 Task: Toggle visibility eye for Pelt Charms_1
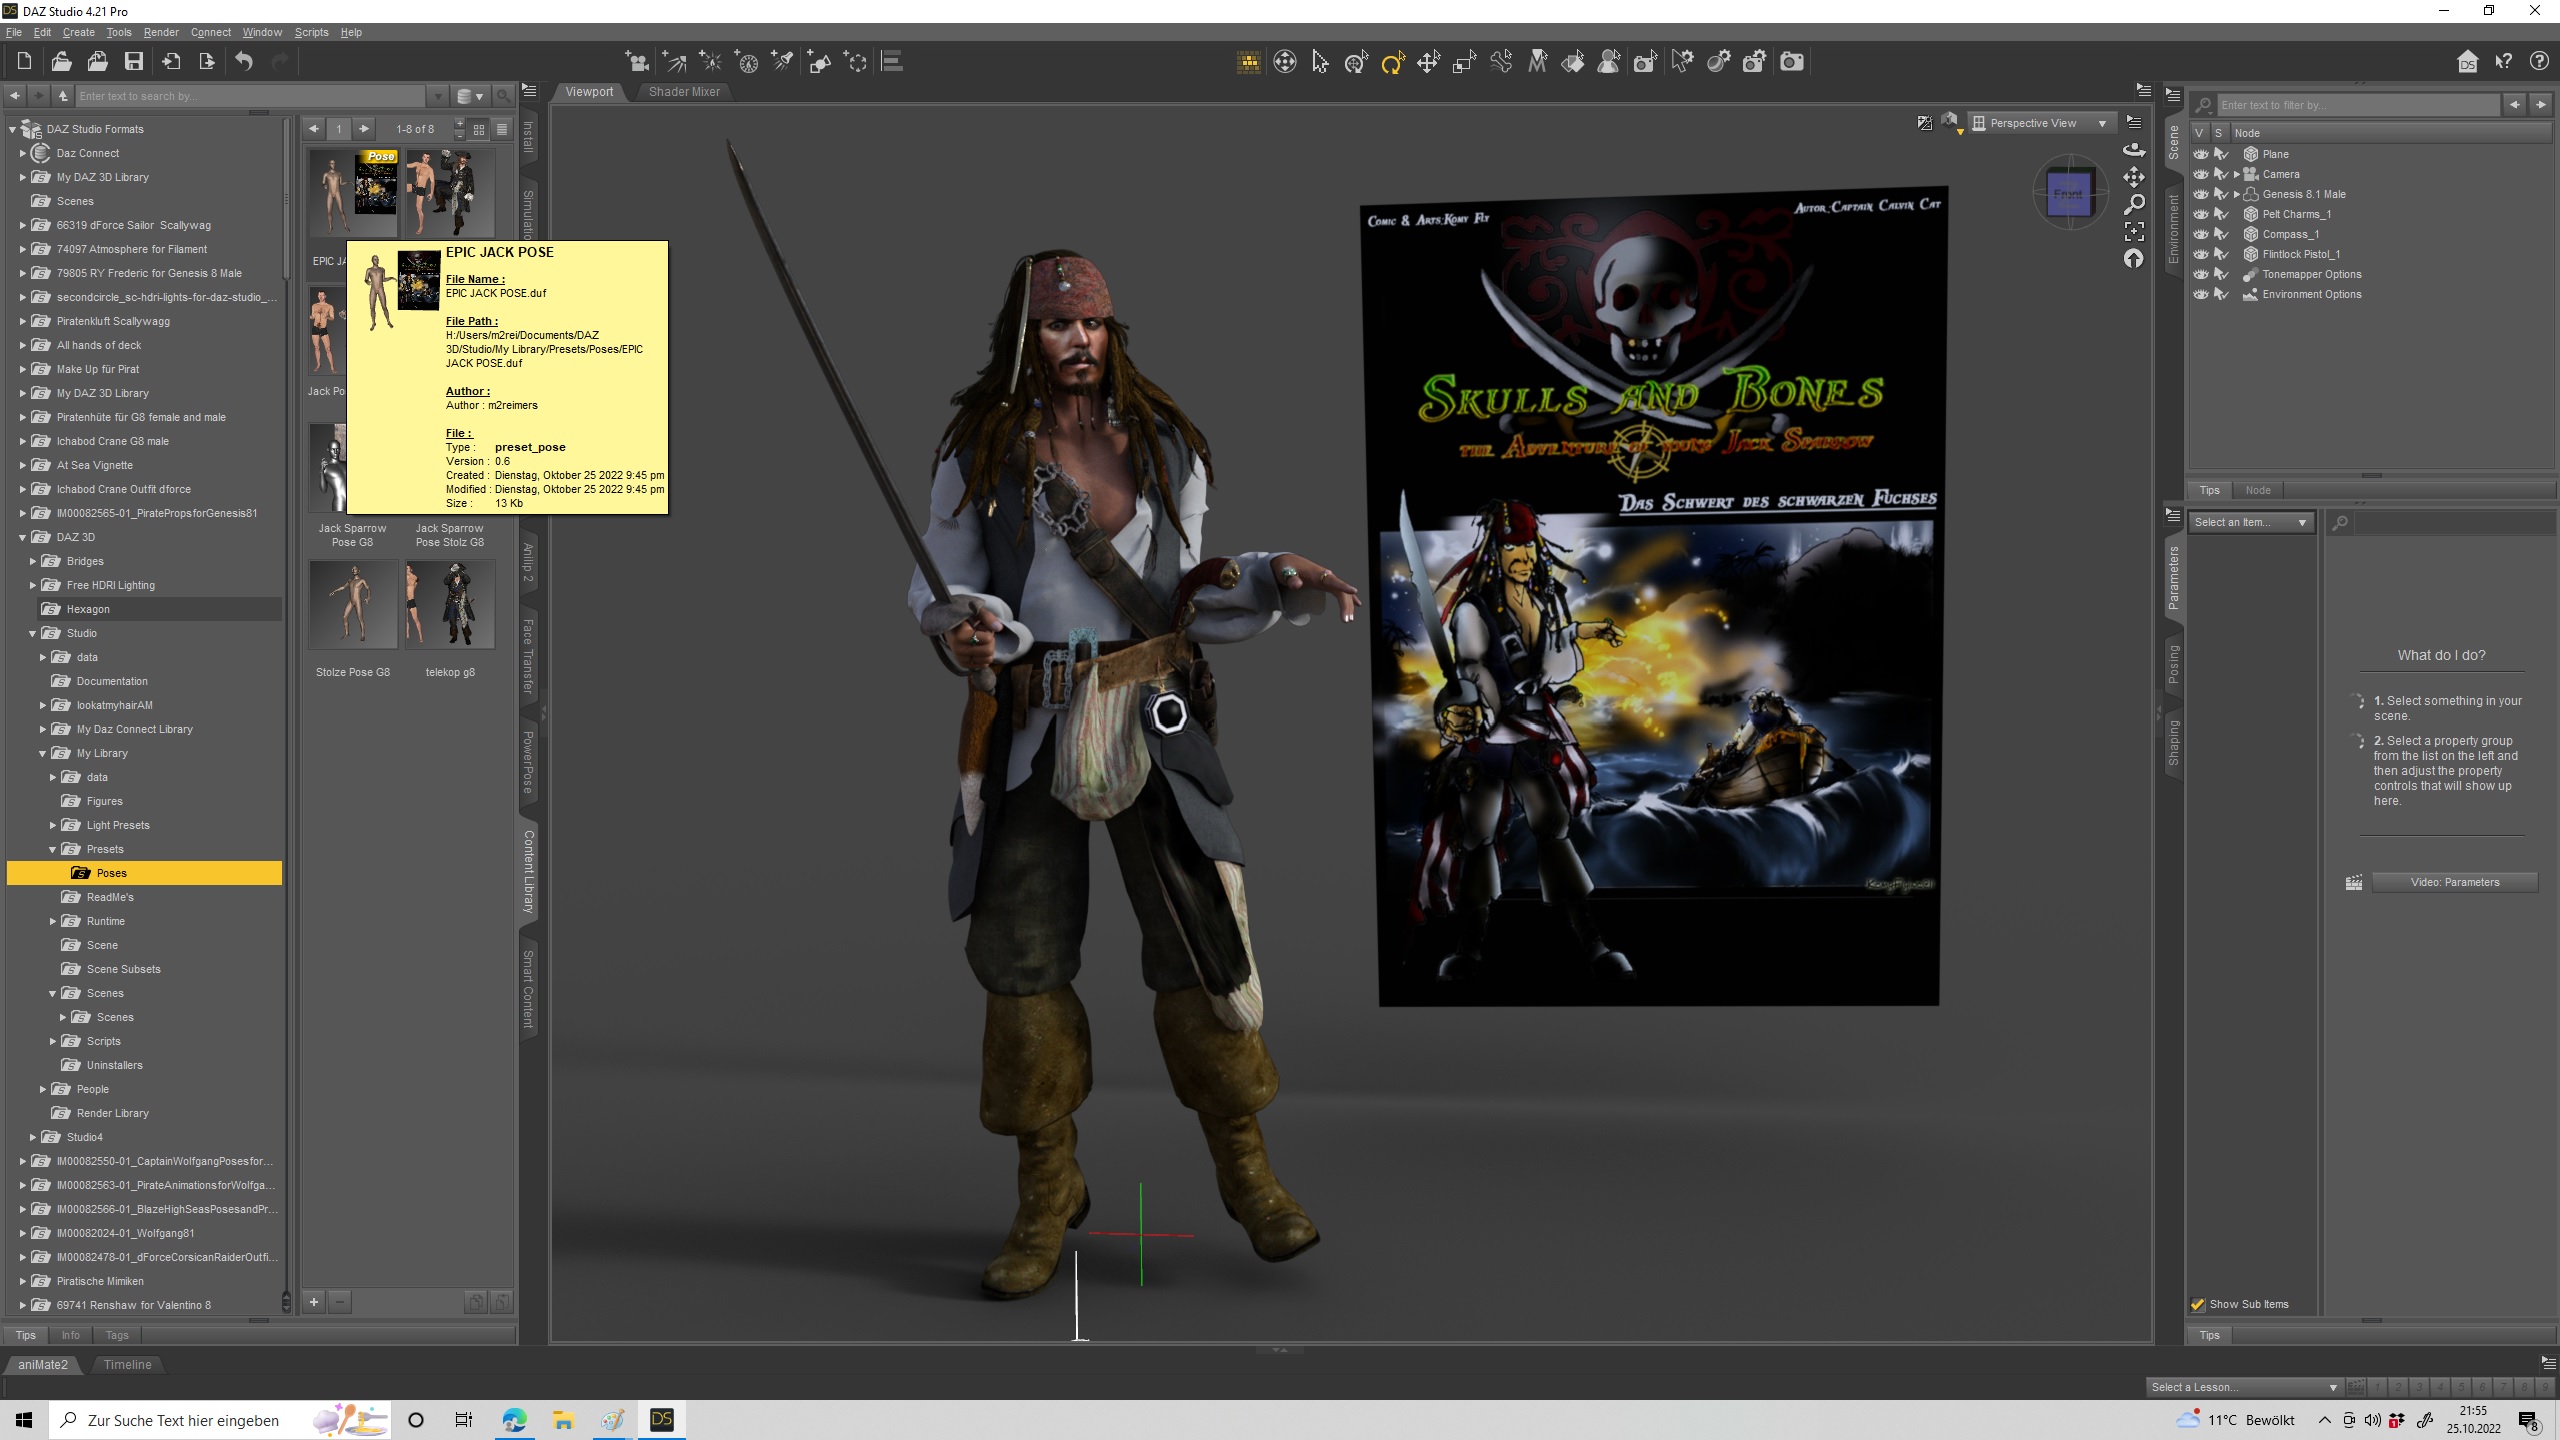2200,214
